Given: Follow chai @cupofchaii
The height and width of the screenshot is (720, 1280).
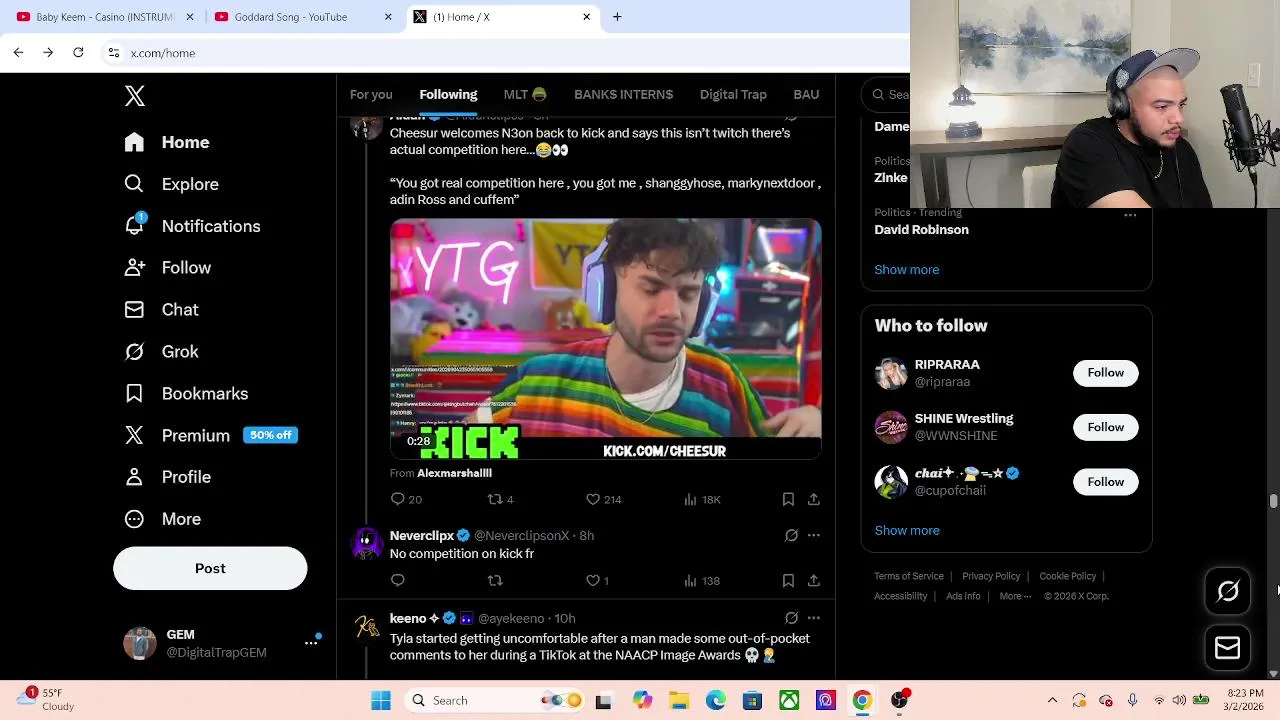Looking at the screenshot, I should 1105,482.
